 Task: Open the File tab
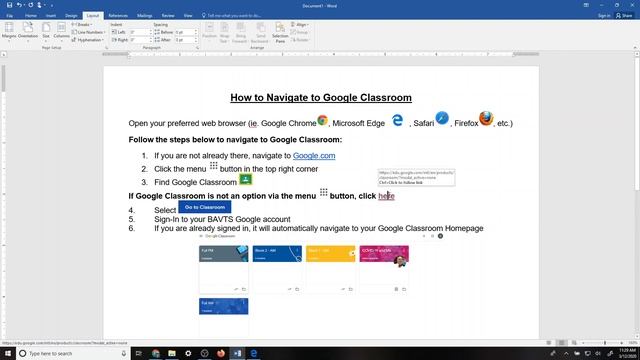pyautogui.click(x=9, y=16)
